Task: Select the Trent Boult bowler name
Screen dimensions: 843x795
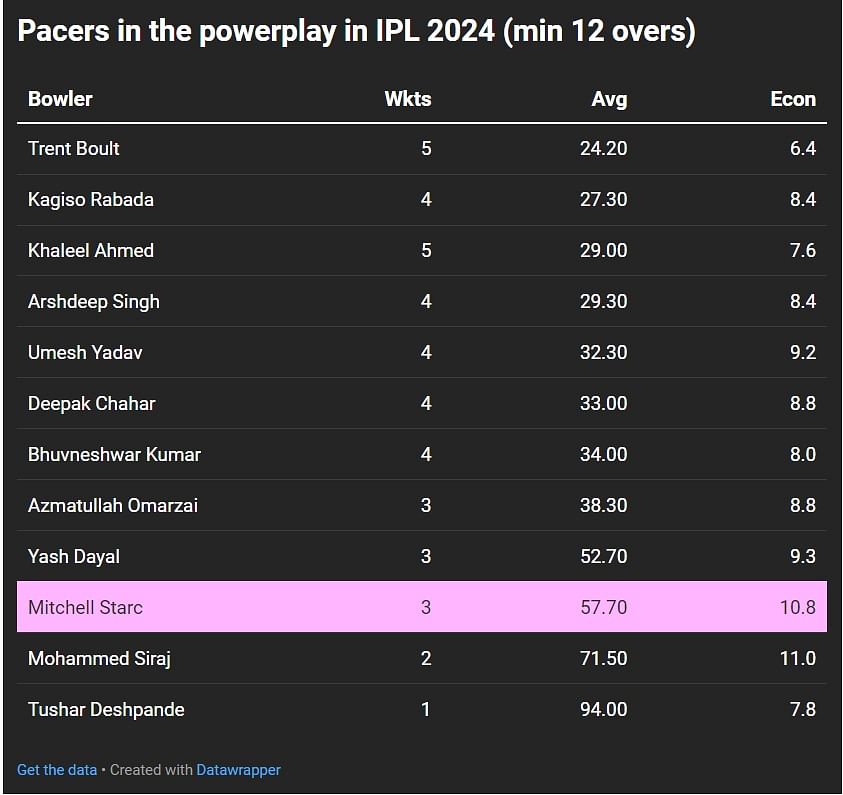Action: pos(74,149)
